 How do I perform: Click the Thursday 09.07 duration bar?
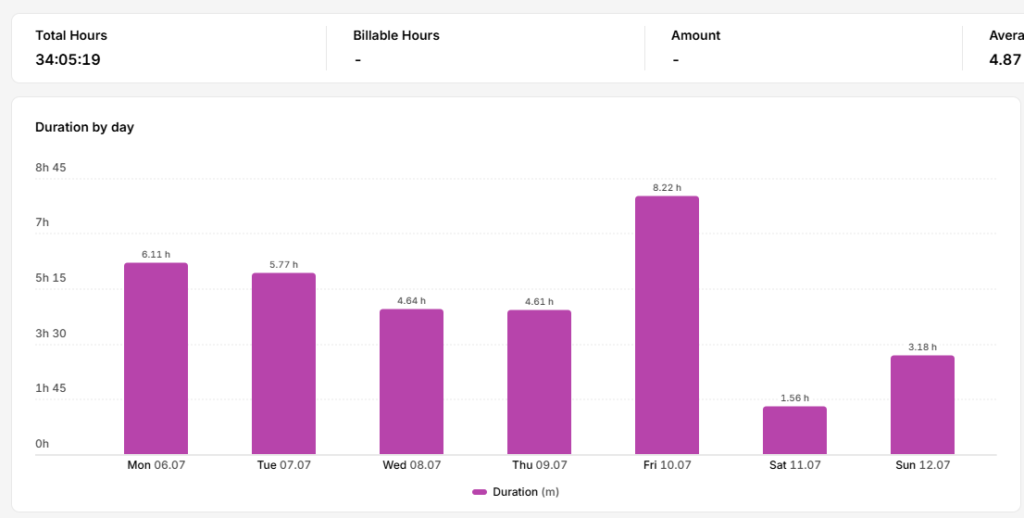(539, 382)
